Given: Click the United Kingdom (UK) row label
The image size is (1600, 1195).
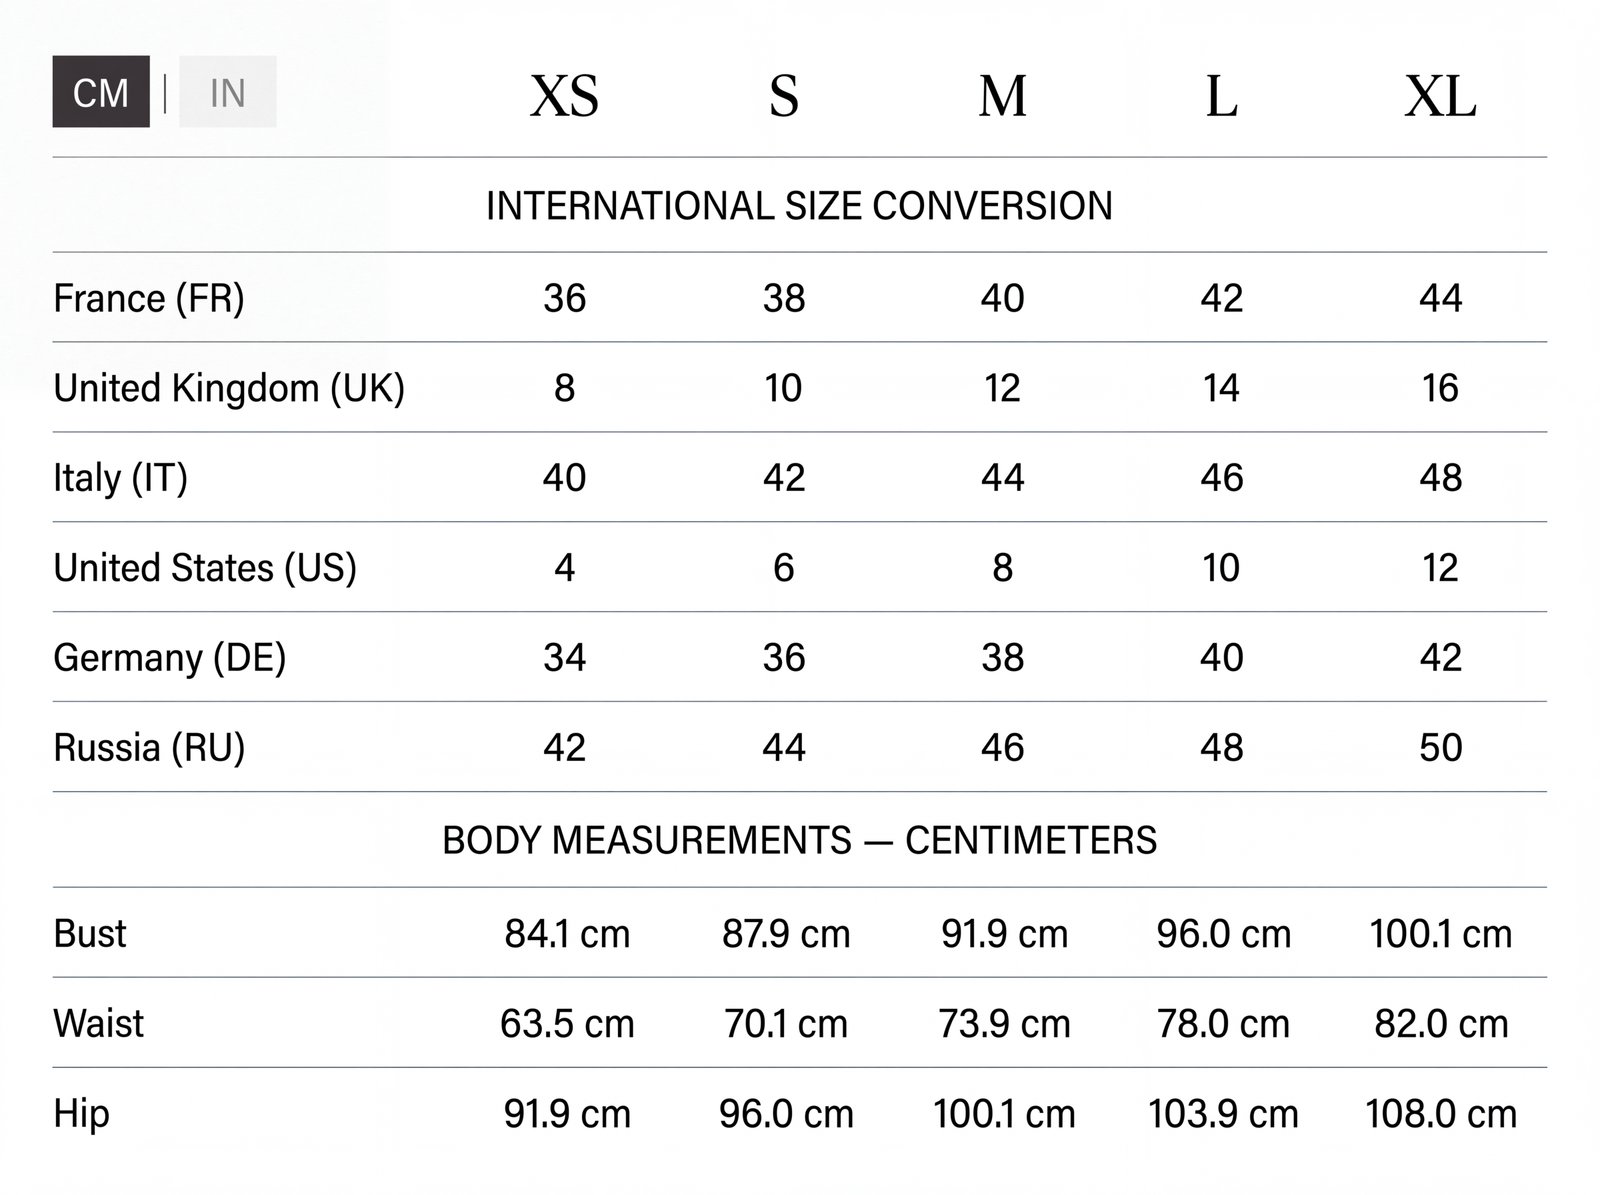Looking at the screenshot, I should point(229,388).
